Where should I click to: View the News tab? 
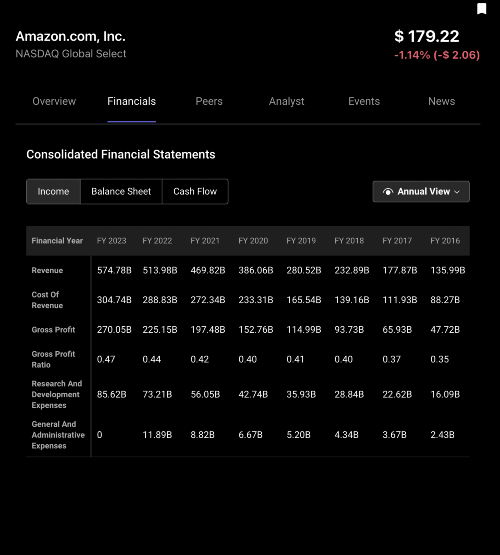(x=441, y=102)
